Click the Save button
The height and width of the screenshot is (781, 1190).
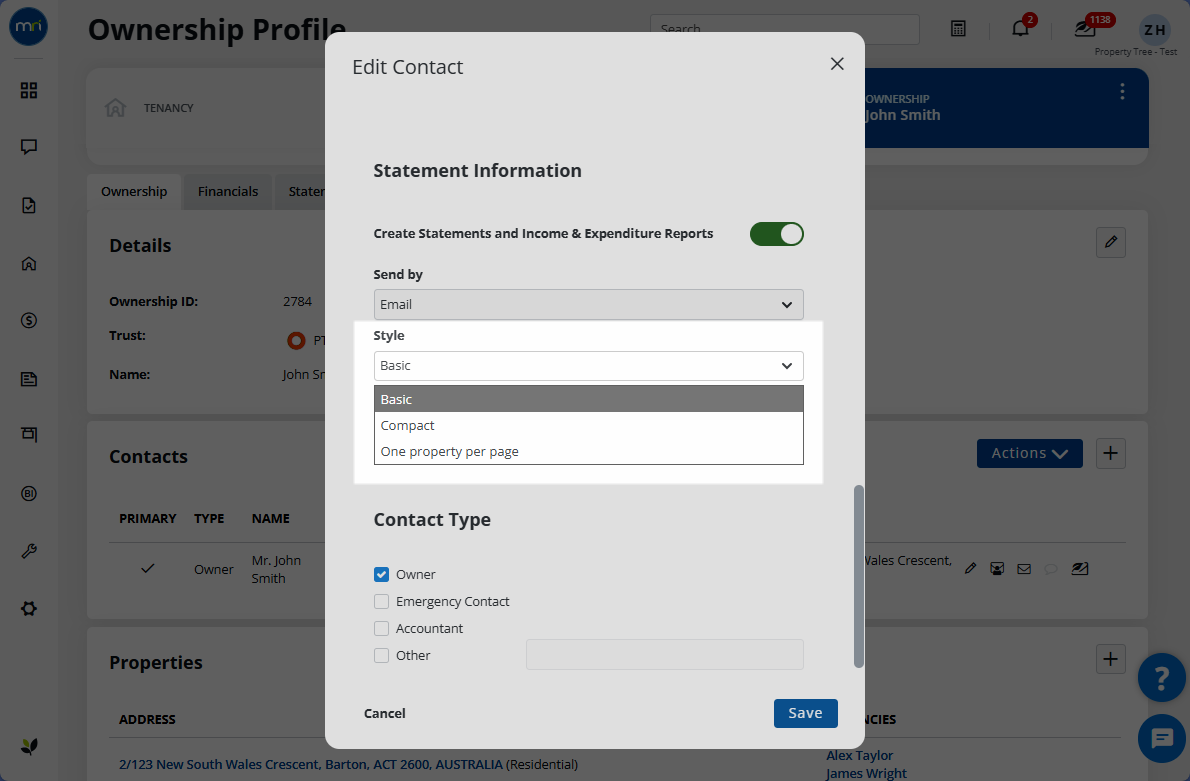[805, 713]
